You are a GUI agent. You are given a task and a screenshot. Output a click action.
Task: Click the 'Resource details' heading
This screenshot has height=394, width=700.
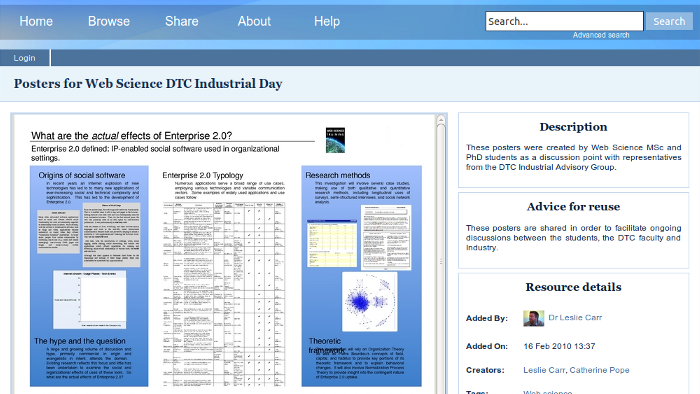[573, 287]
